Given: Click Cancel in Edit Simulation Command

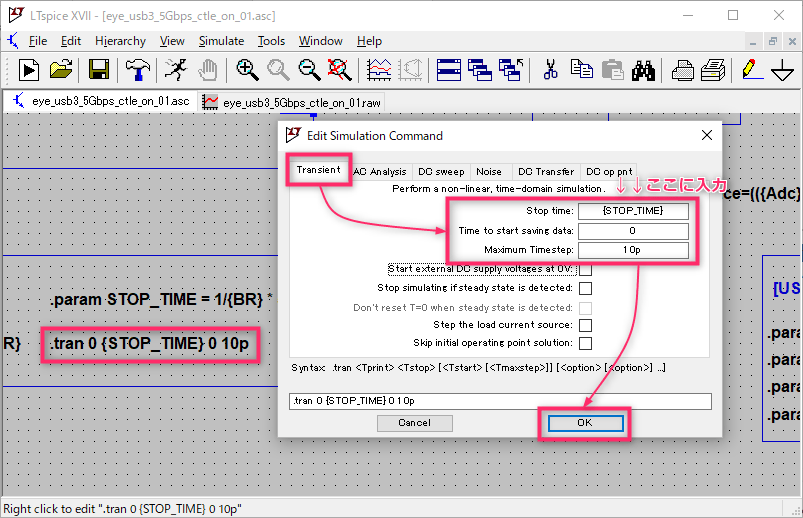Looking at the screenshot, I should 415,423.
